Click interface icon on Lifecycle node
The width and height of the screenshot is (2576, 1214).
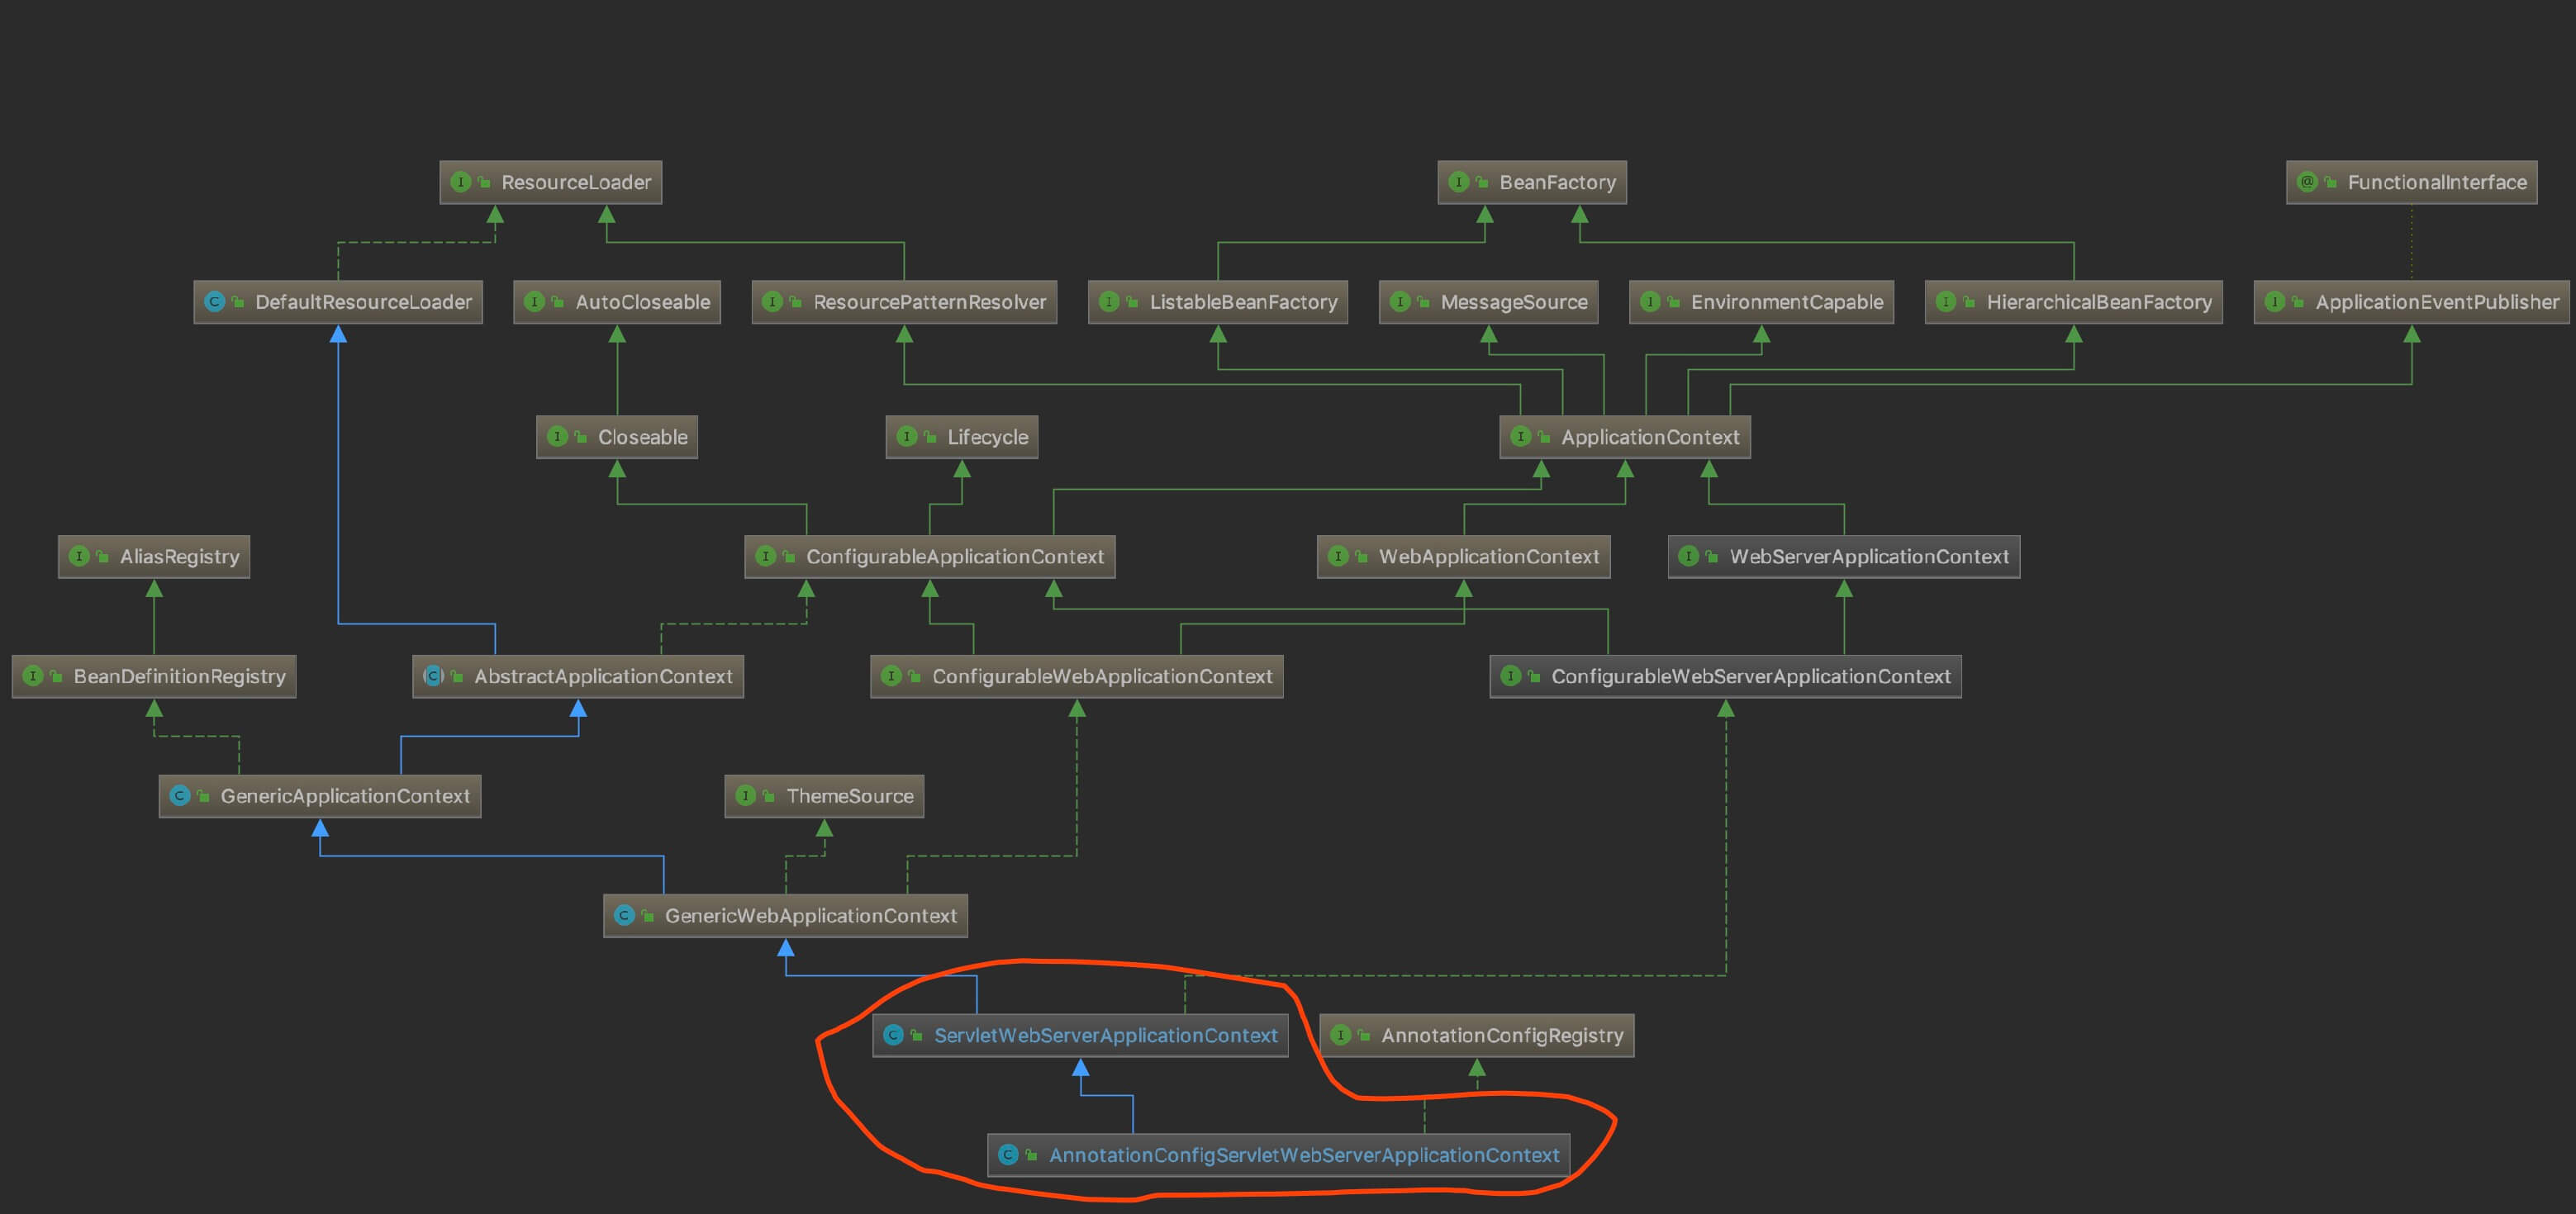pos(906,437)
